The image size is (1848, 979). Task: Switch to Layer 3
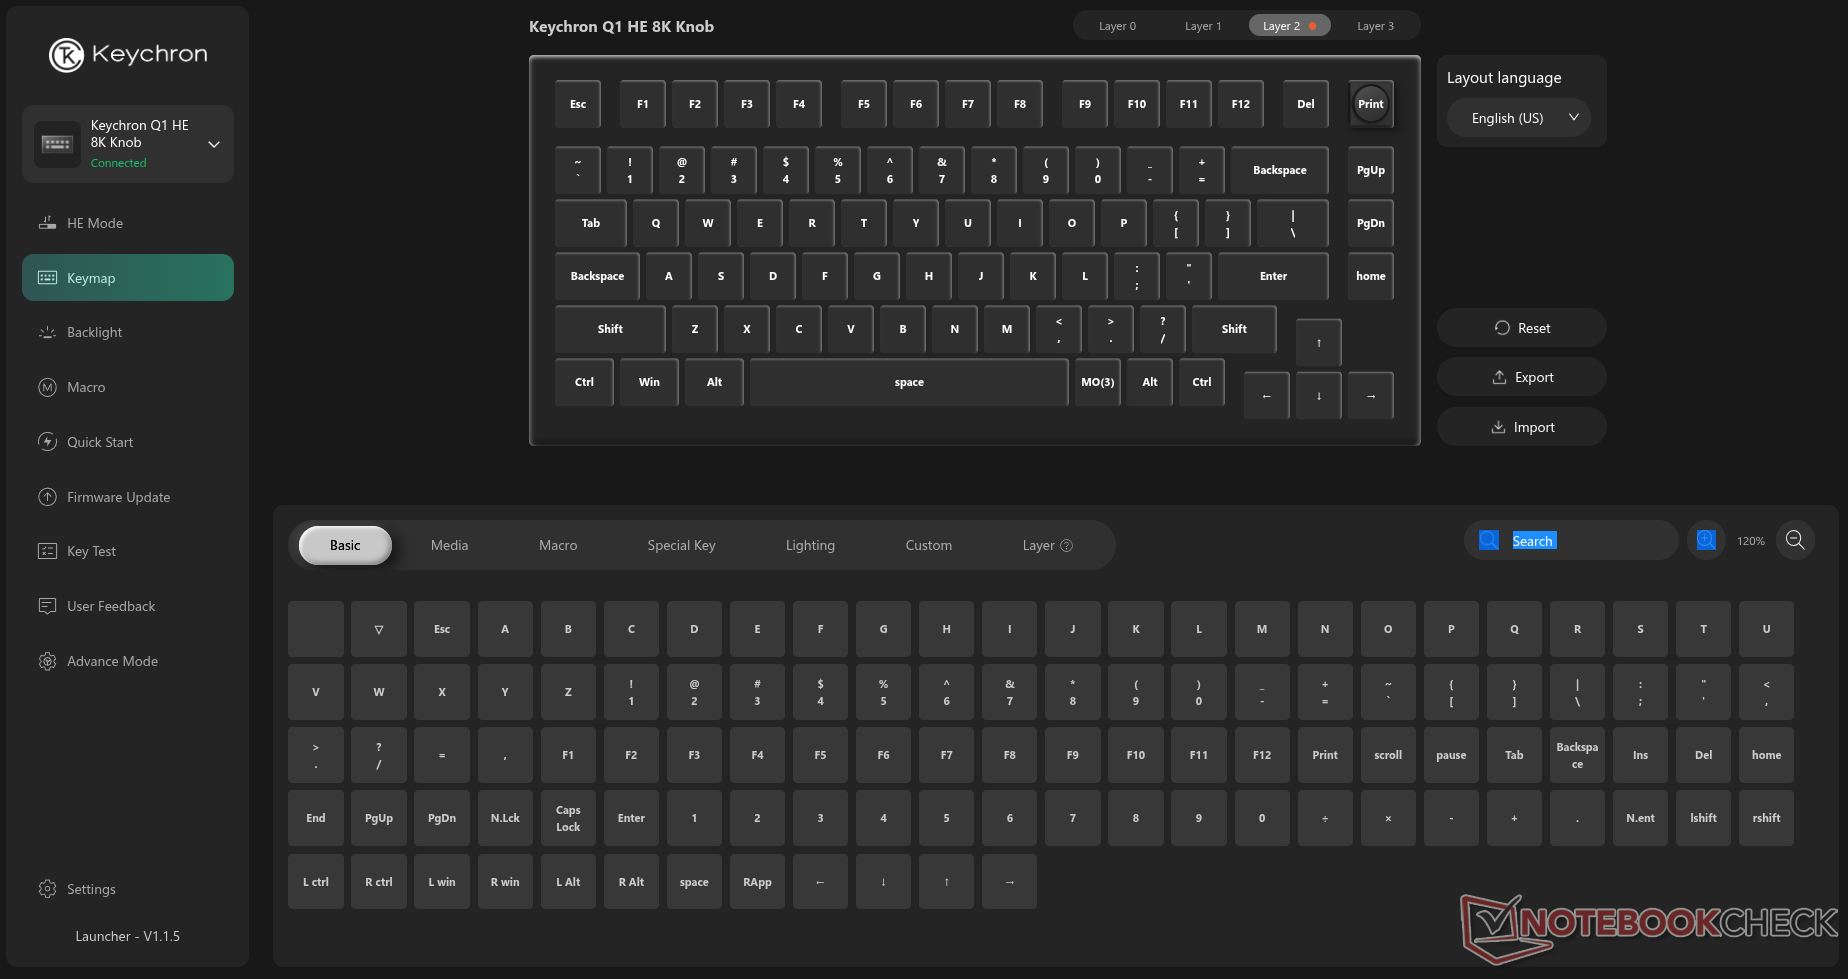click(x=1375, y=26)
